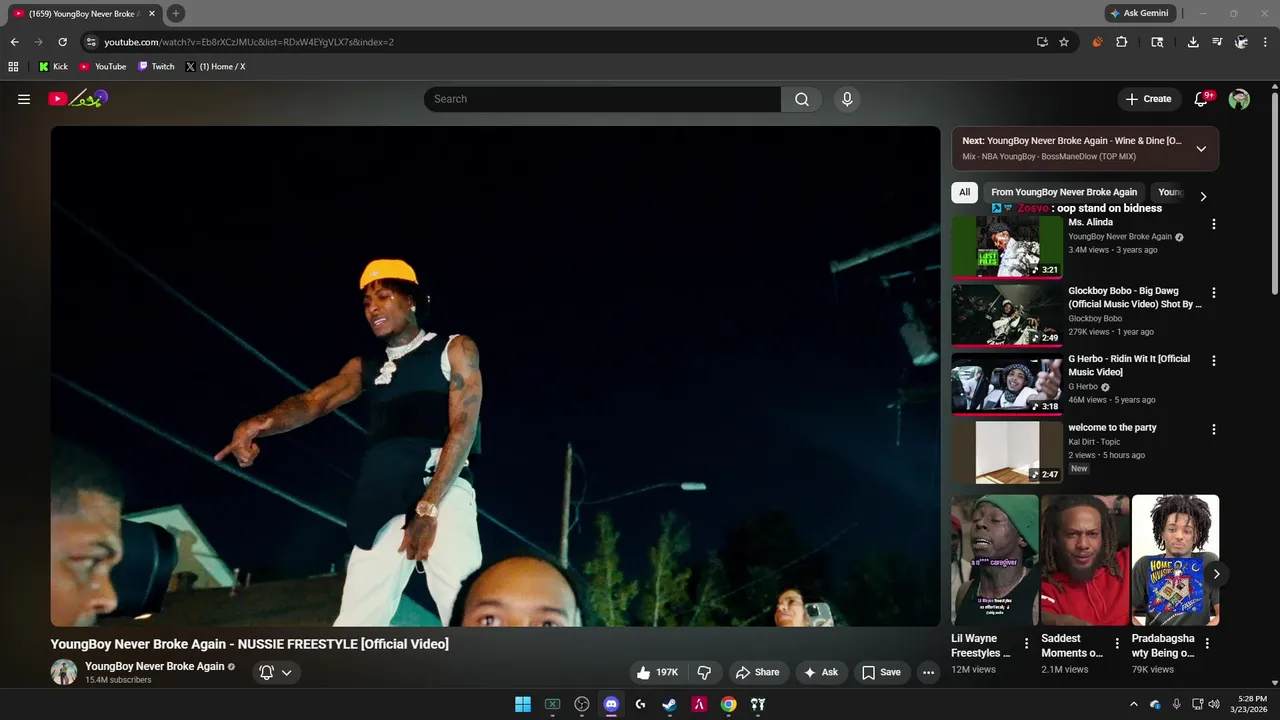
Task: Reload the page
Action: coord(62,42)
